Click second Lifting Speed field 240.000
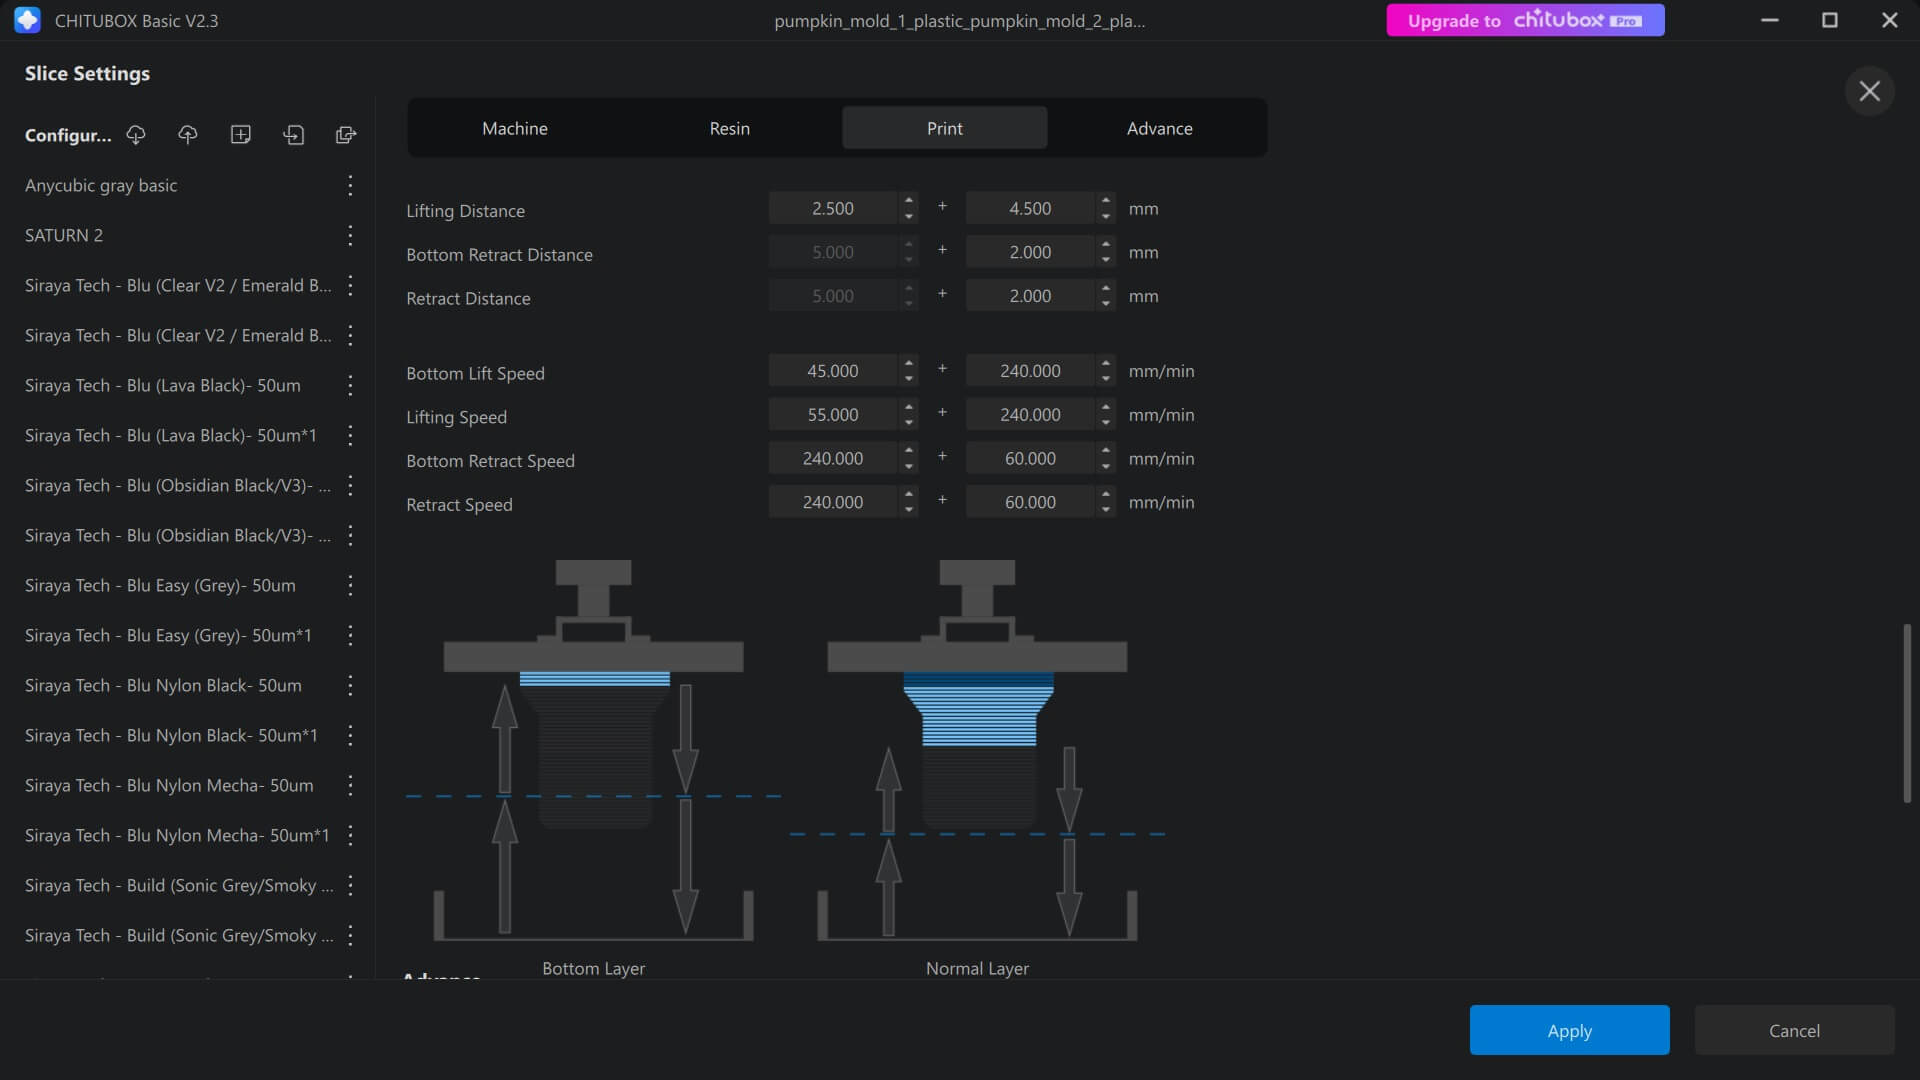The height and width of the screenshot is (1080, 1920). 1030,415
